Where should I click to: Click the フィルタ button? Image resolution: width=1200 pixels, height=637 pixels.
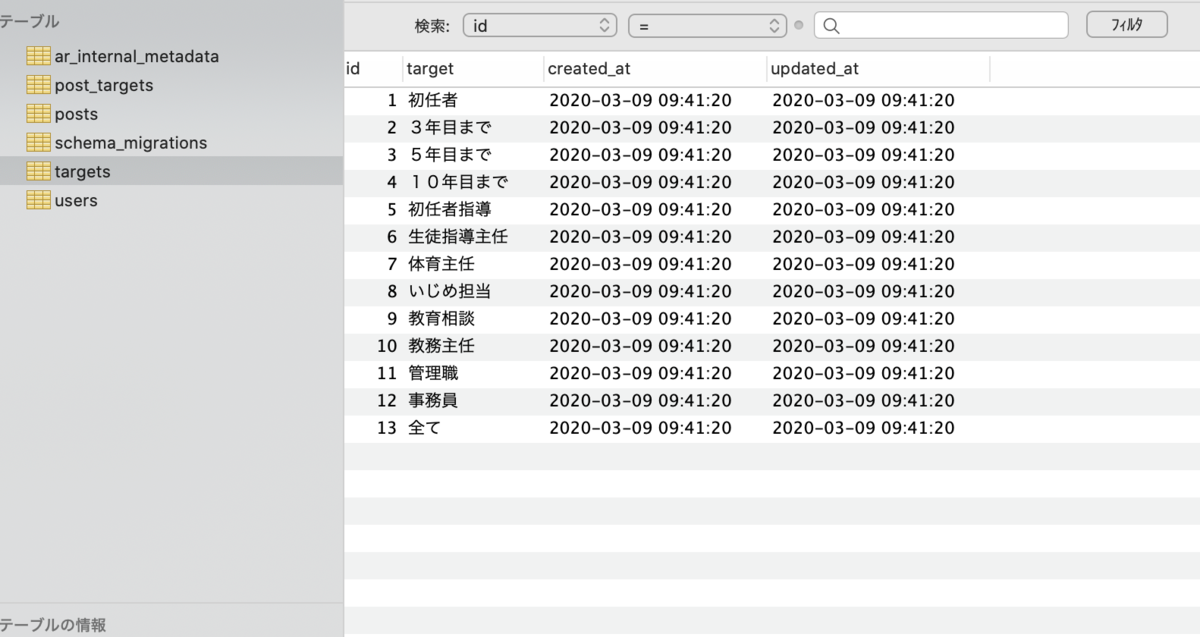point(1127,25)
